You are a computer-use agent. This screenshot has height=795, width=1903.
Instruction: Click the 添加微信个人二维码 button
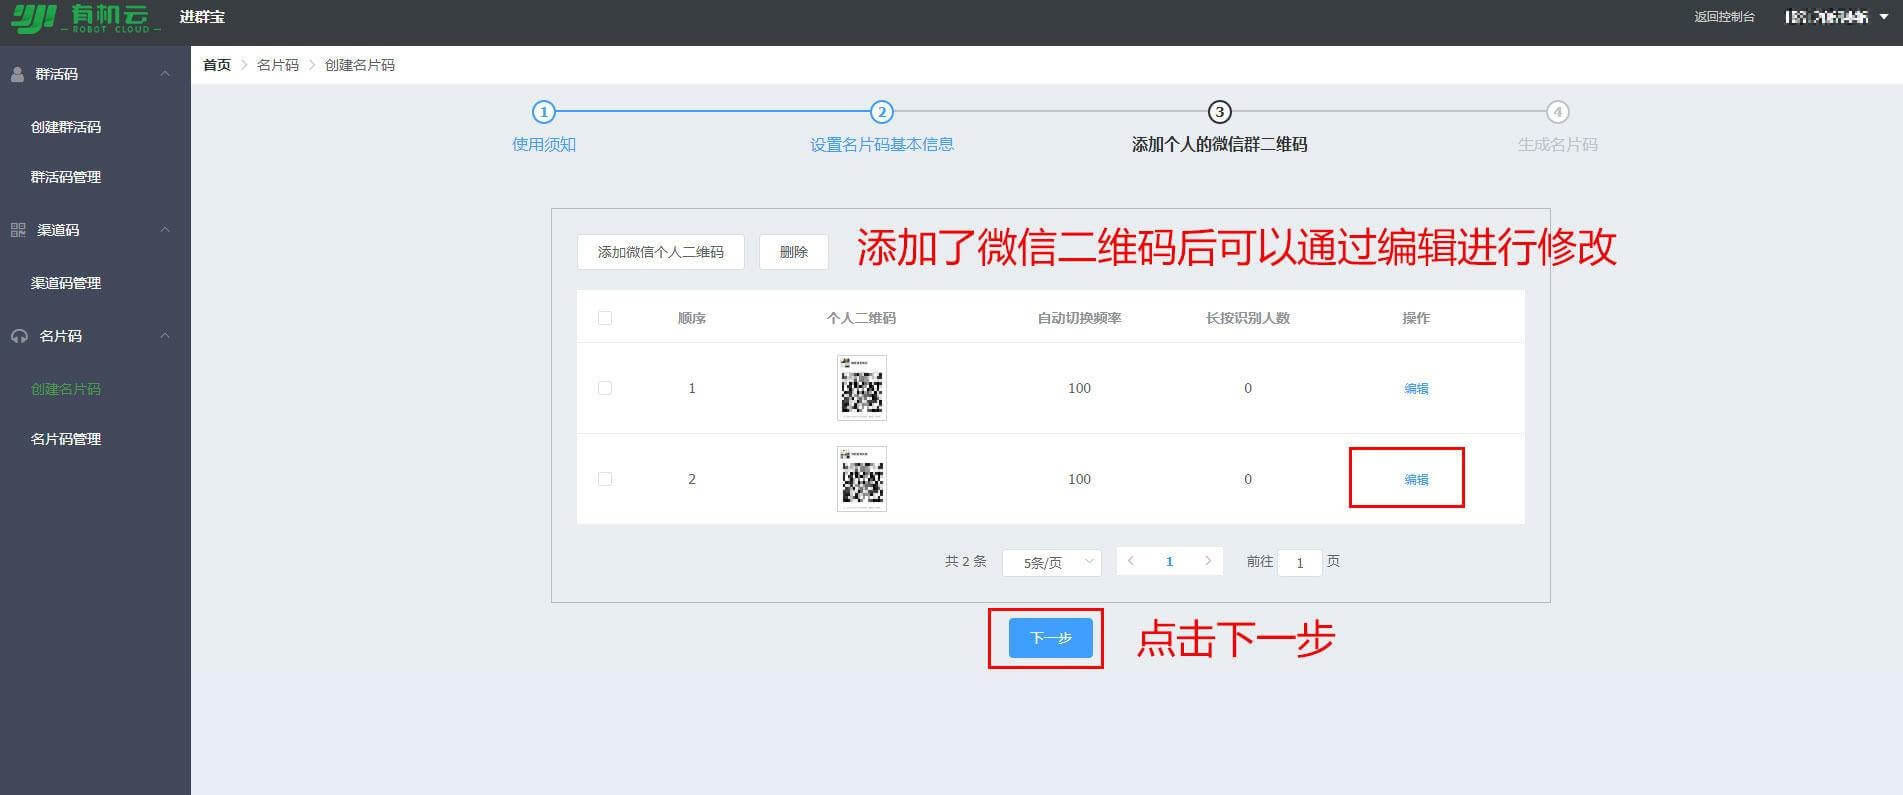coord(661,252)
